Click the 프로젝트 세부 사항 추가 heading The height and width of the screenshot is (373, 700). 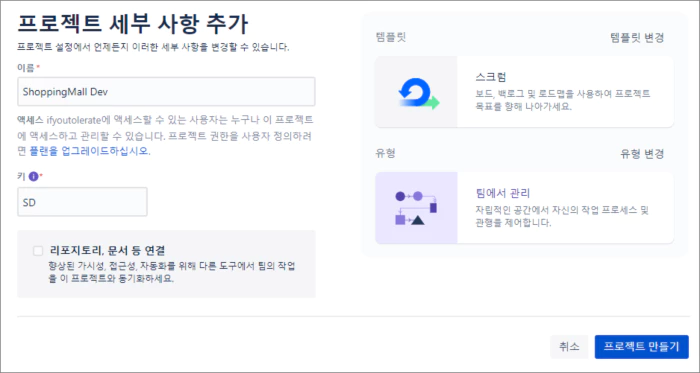(x=132, y=24)
